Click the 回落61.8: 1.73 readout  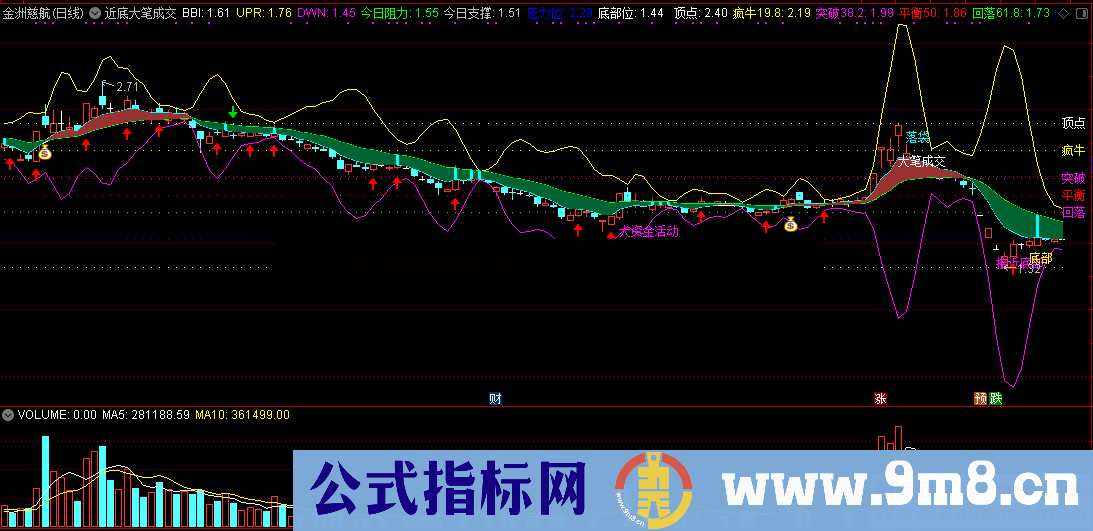tap(1011, 13)
